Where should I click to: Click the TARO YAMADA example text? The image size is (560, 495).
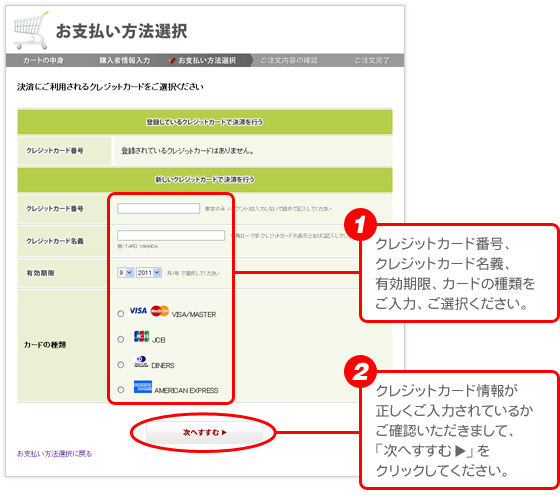coord(138,246)
